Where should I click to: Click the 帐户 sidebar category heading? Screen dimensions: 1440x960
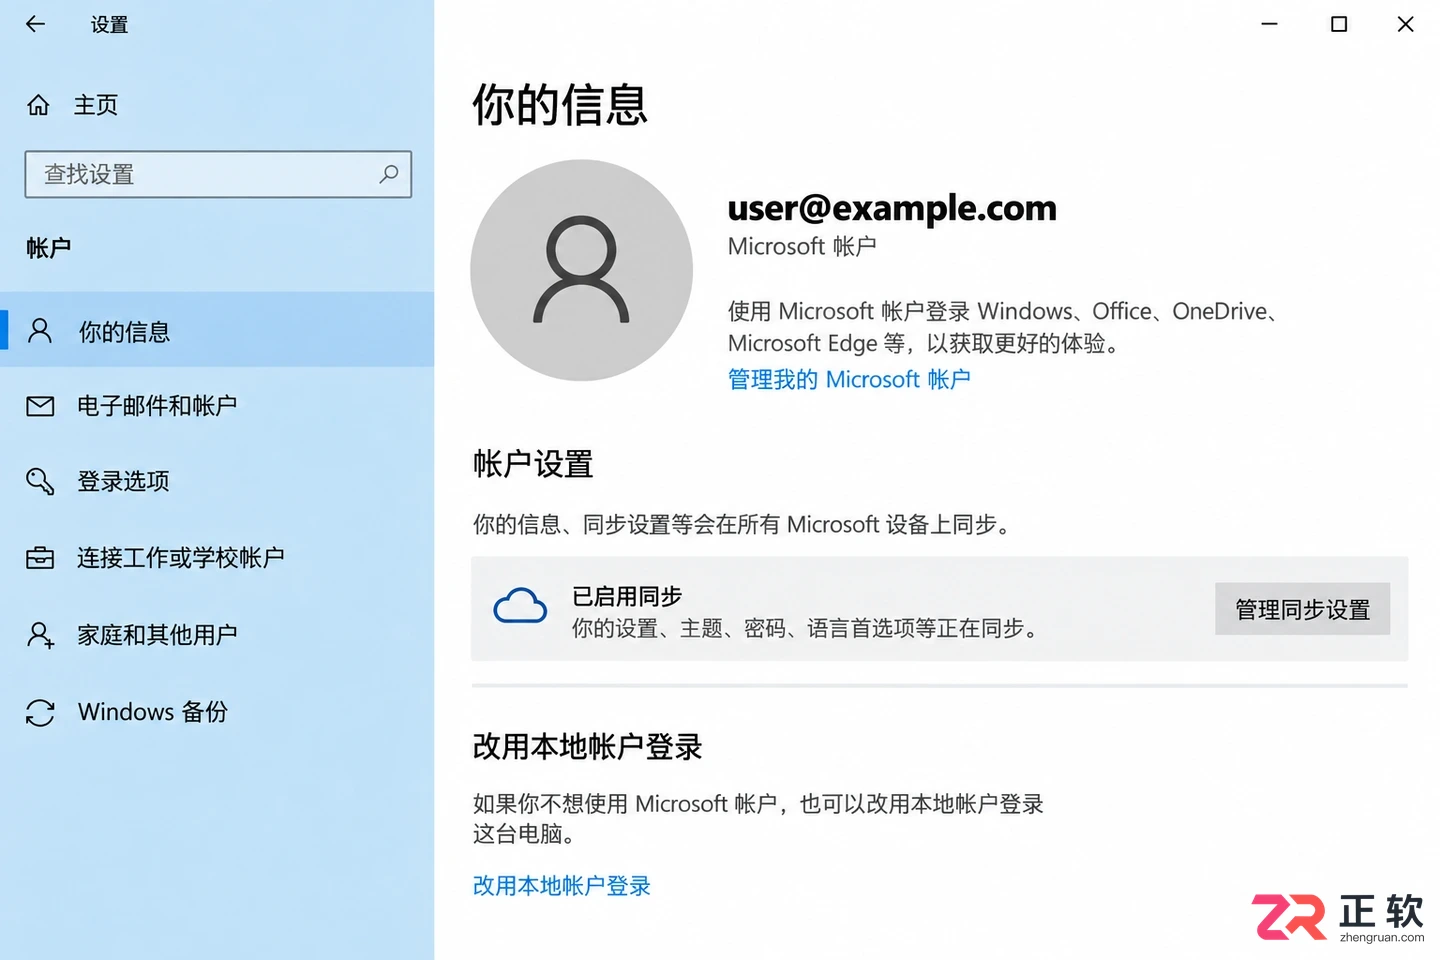click(48, 248)
